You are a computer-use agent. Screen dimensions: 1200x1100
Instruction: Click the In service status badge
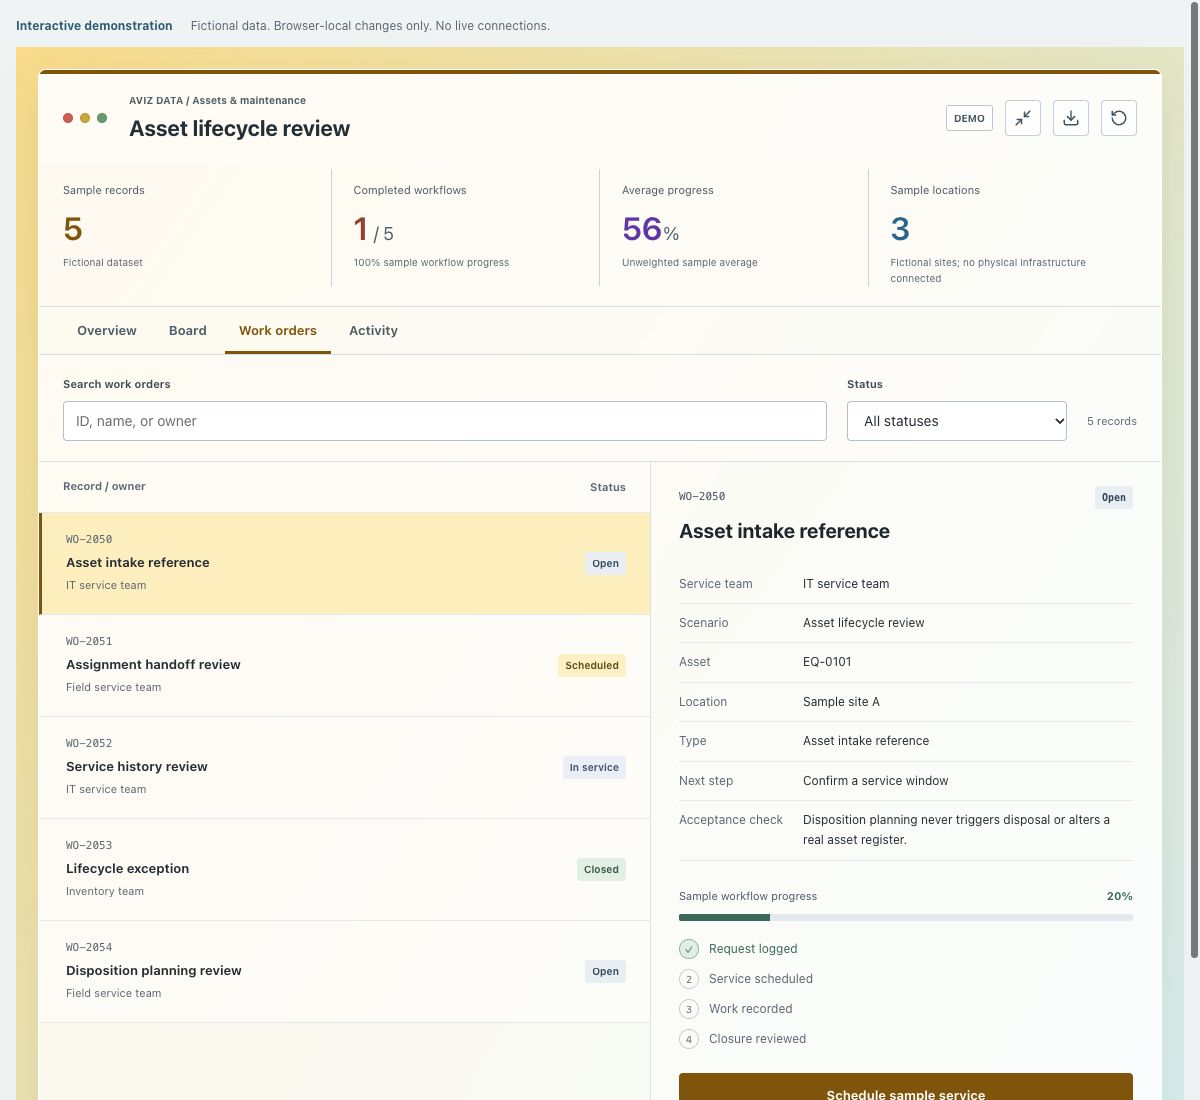594,768
